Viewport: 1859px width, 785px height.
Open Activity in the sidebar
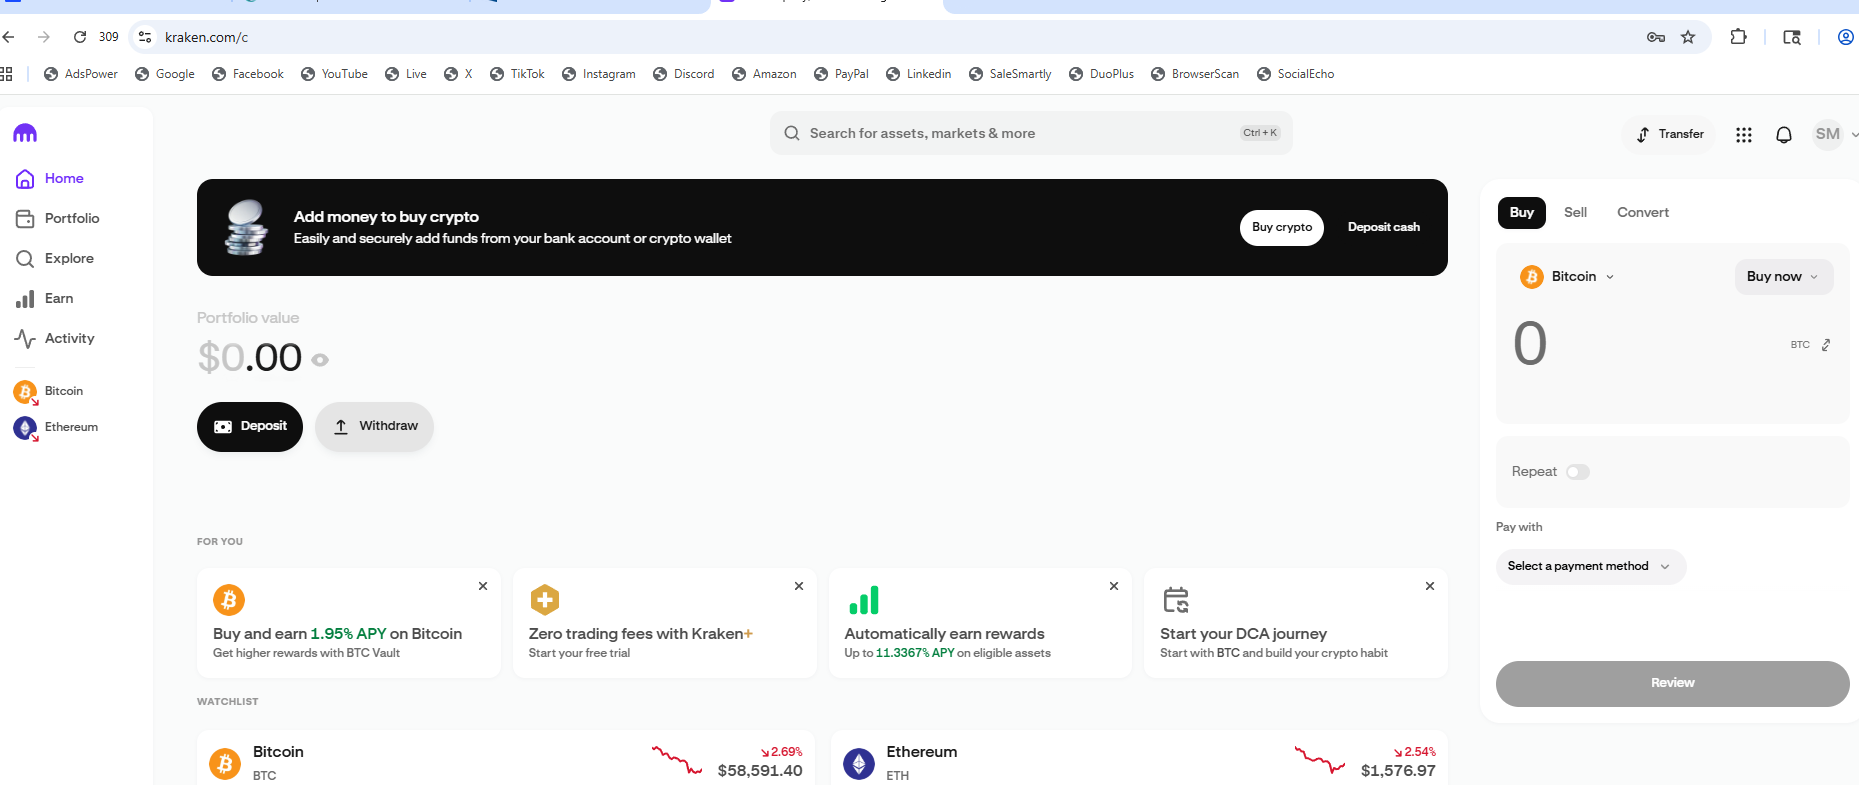[x=55, y=339]
